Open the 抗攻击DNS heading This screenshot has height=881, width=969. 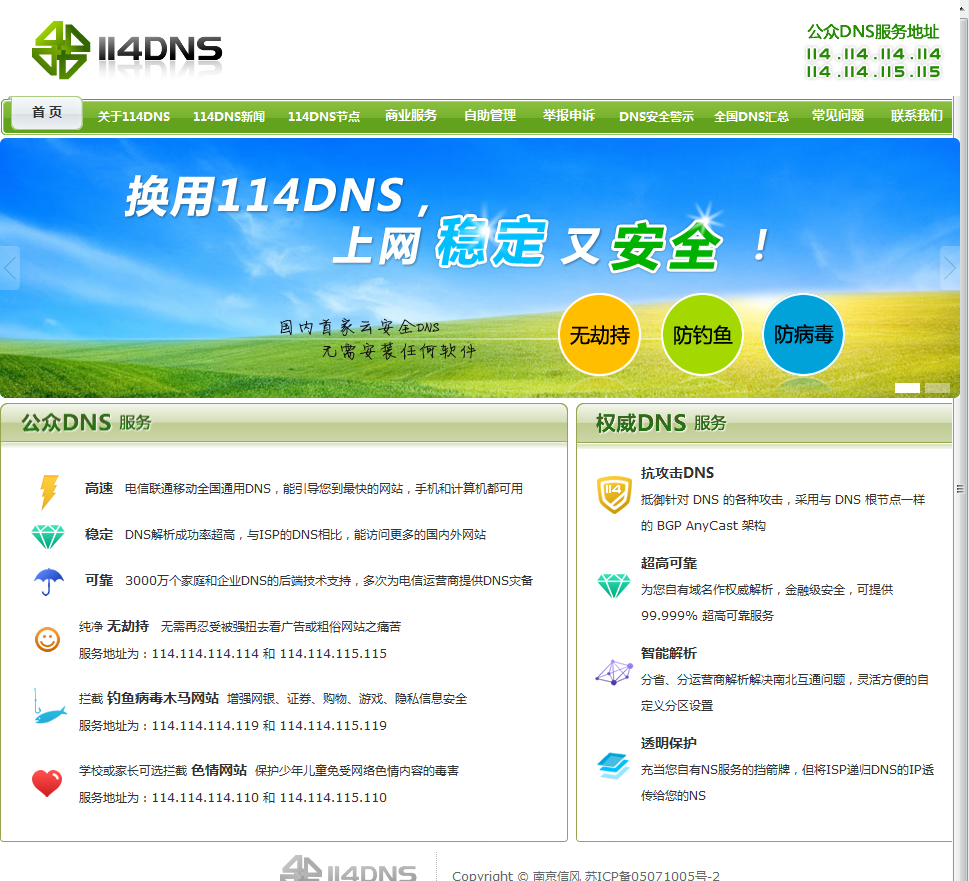[x=677, y=473]
